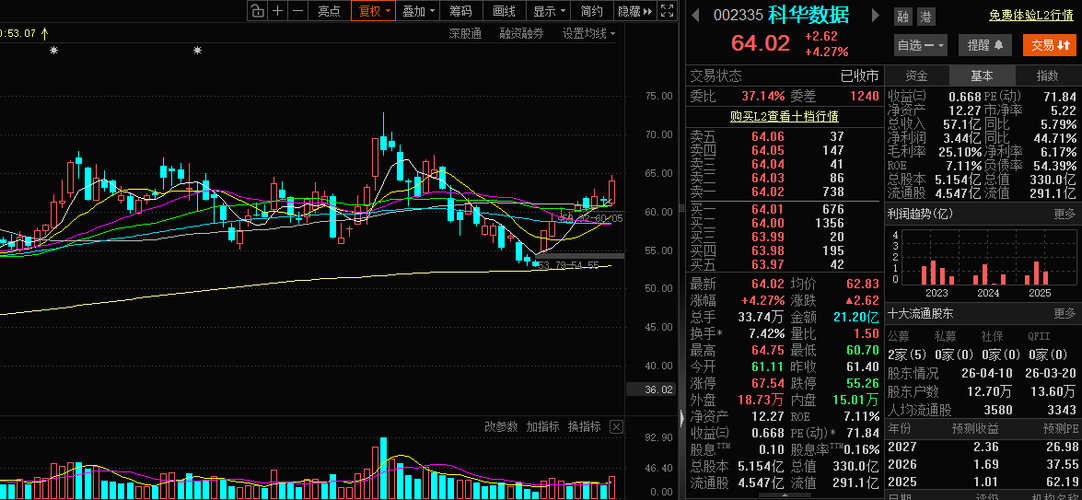Click the 提醒 alert bell button
Screen dimensions: 1082x500
[985, 45]
